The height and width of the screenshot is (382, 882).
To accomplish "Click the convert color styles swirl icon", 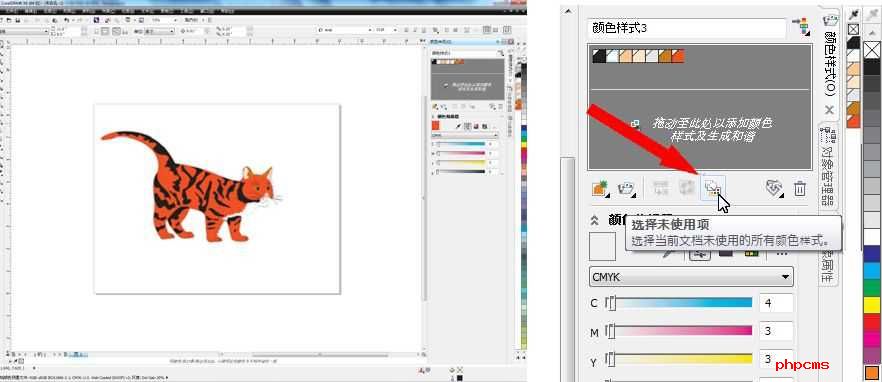I will pos(775,188).
